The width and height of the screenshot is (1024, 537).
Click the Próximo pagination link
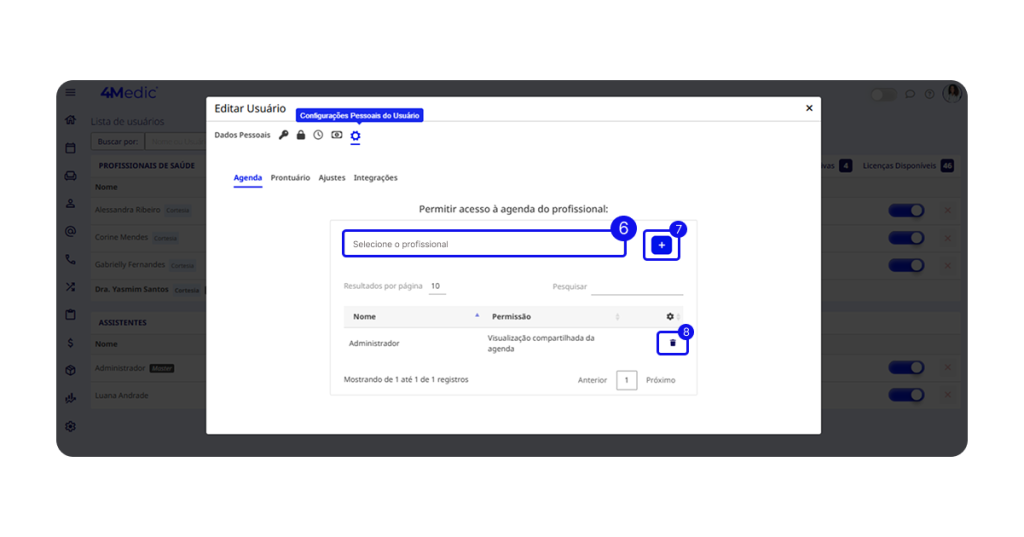pyautogui.click(x=660, y=380)
